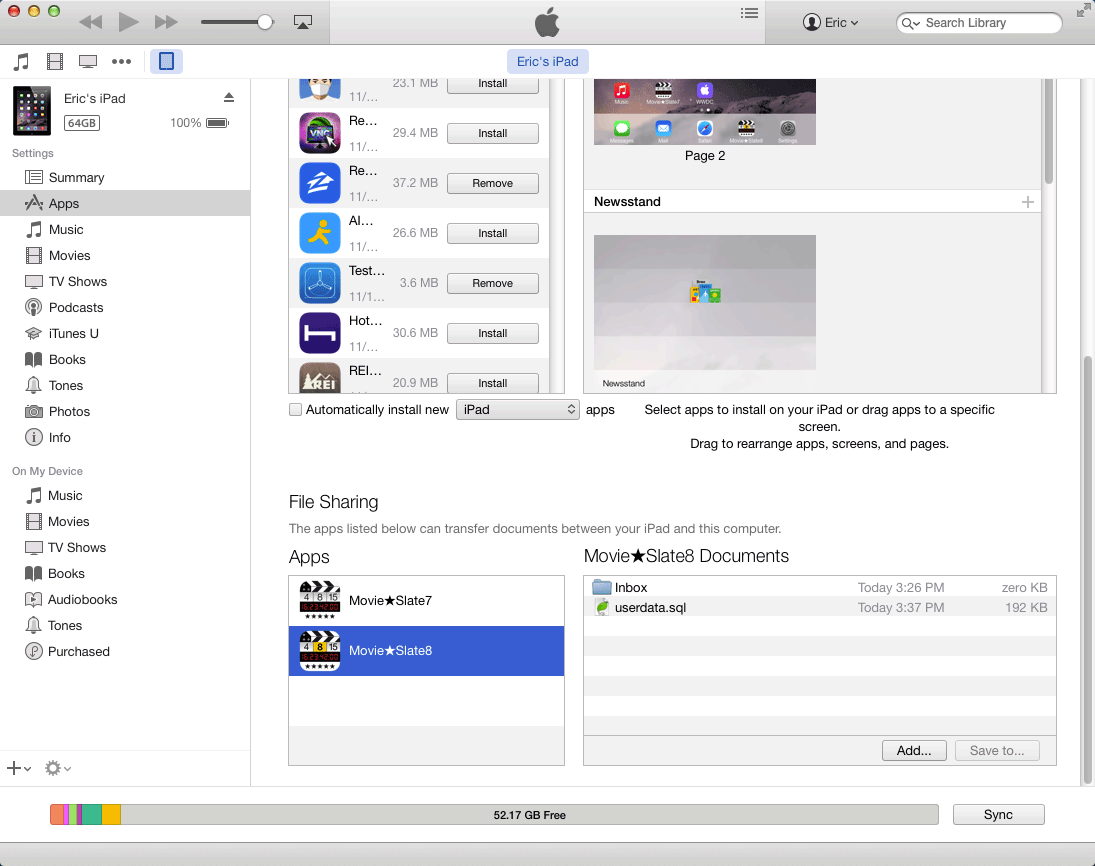Image resolution: width=1095 pixels, height=866 pixels.
Task: Remove the 37.2 MB app
Action: coord(492,184)
